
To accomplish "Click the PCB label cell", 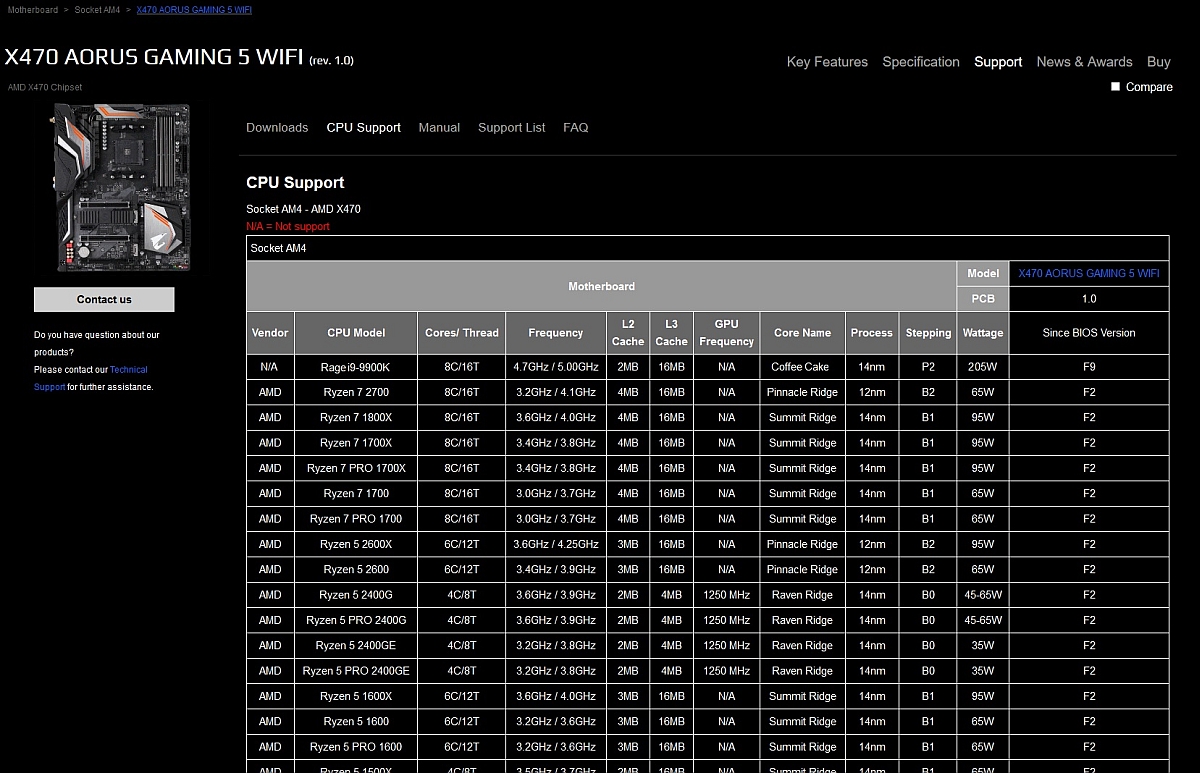I will pyautogui.click(x=983, y=298).
